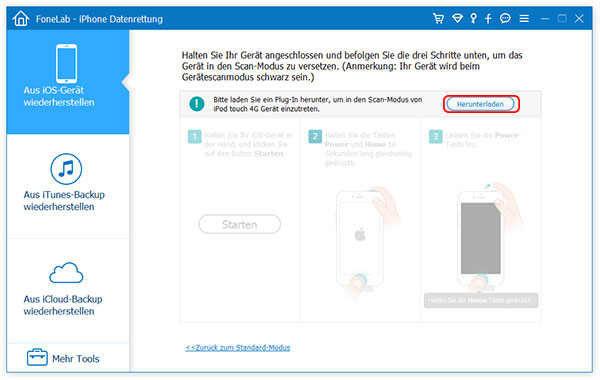Click the exclamation notice icon
Viewport: 600px width, 380px height.
click(x=197, y=103)
